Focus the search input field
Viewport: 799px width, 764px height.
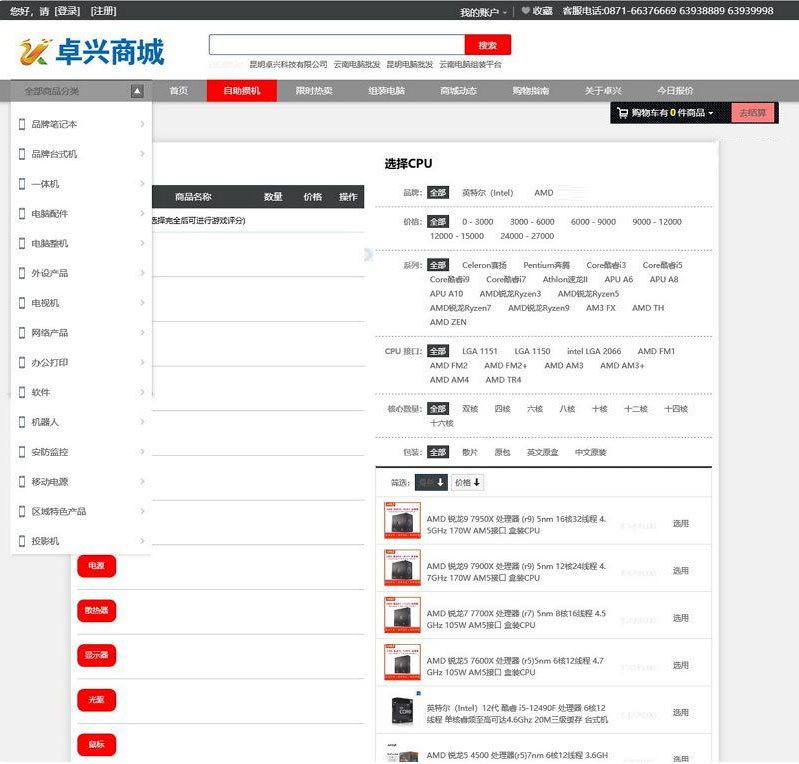click(x=337, y=45)
